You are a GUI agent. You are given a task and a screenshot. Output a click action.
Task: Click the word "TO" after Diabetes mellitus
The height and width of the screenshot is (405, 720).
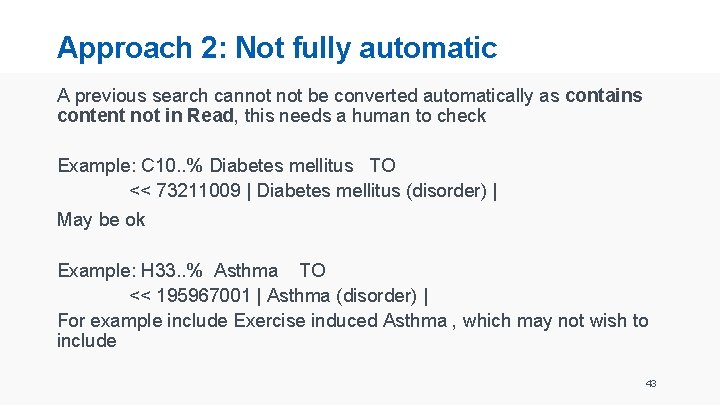click(x=382, y=165)
